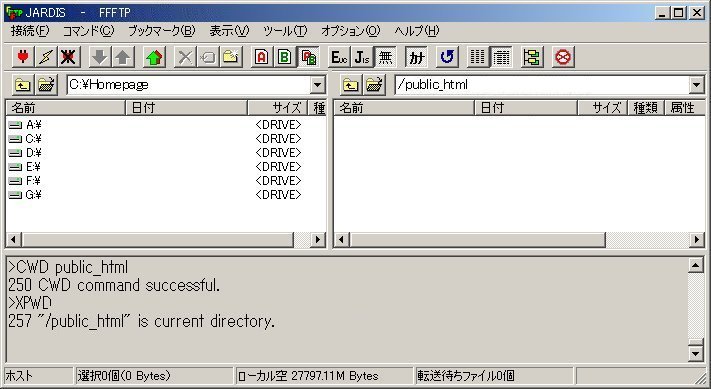The image size is (711, 389).
Task: Open remote path /public_html dropdown arrow
Action: coord(697,85)
